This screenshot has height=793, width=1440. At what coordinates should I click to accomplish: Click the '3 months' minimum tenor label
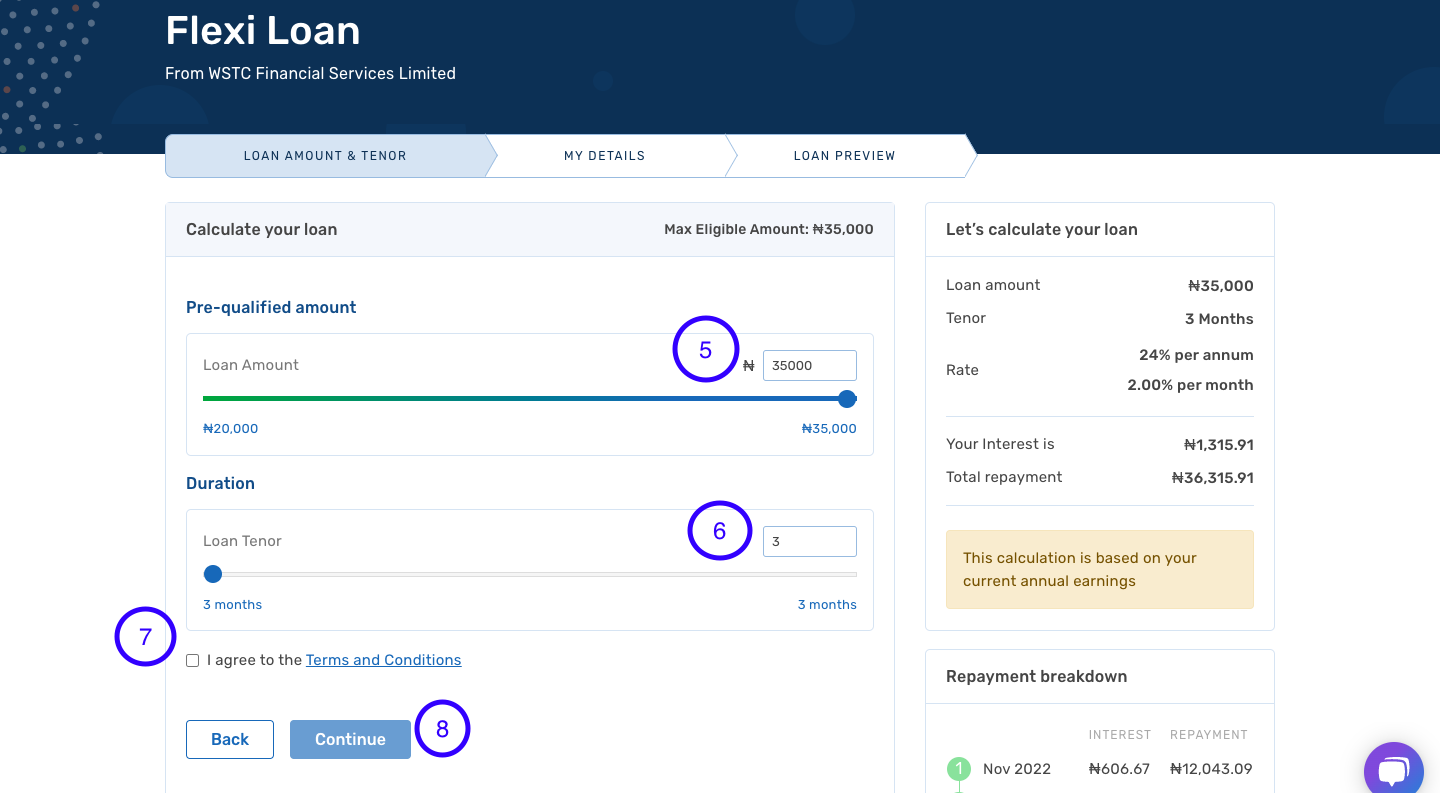click(232, 604)
